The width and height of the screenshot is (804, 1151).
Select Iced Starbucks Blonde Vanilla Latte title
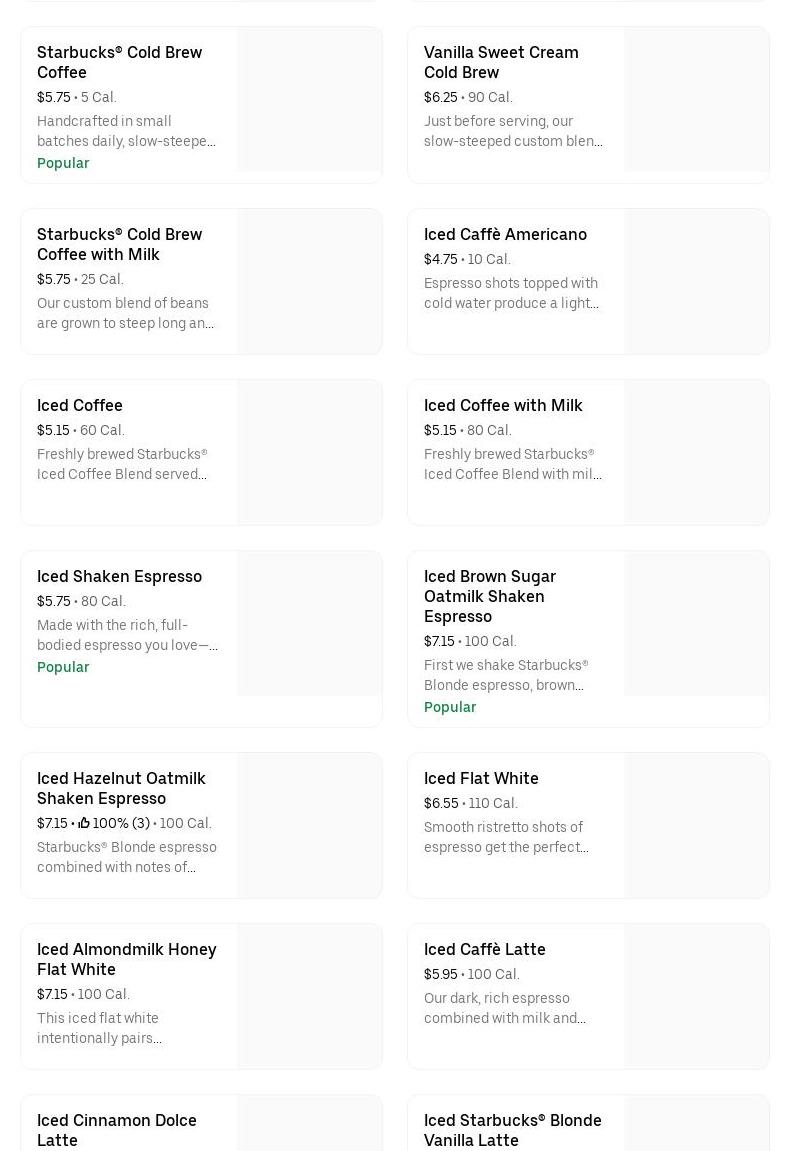click(x=512, y=1130)
